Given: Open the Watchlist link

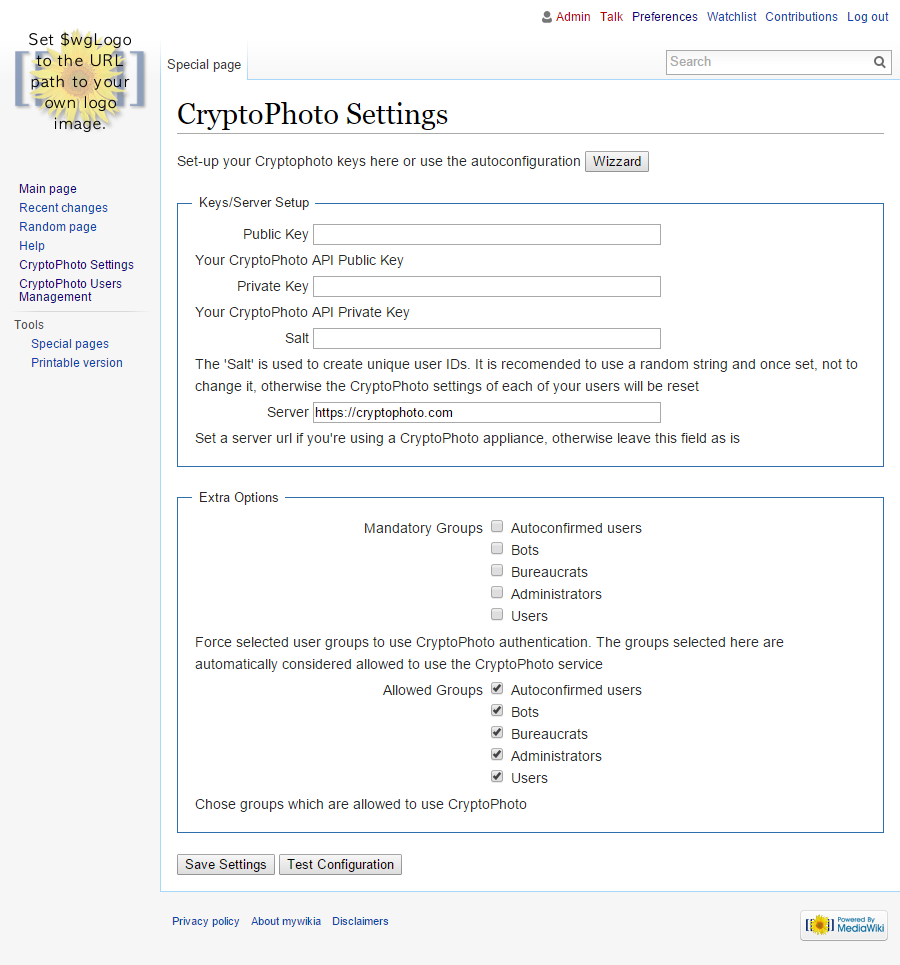Looking at the screenshot, I should (731, 17).
